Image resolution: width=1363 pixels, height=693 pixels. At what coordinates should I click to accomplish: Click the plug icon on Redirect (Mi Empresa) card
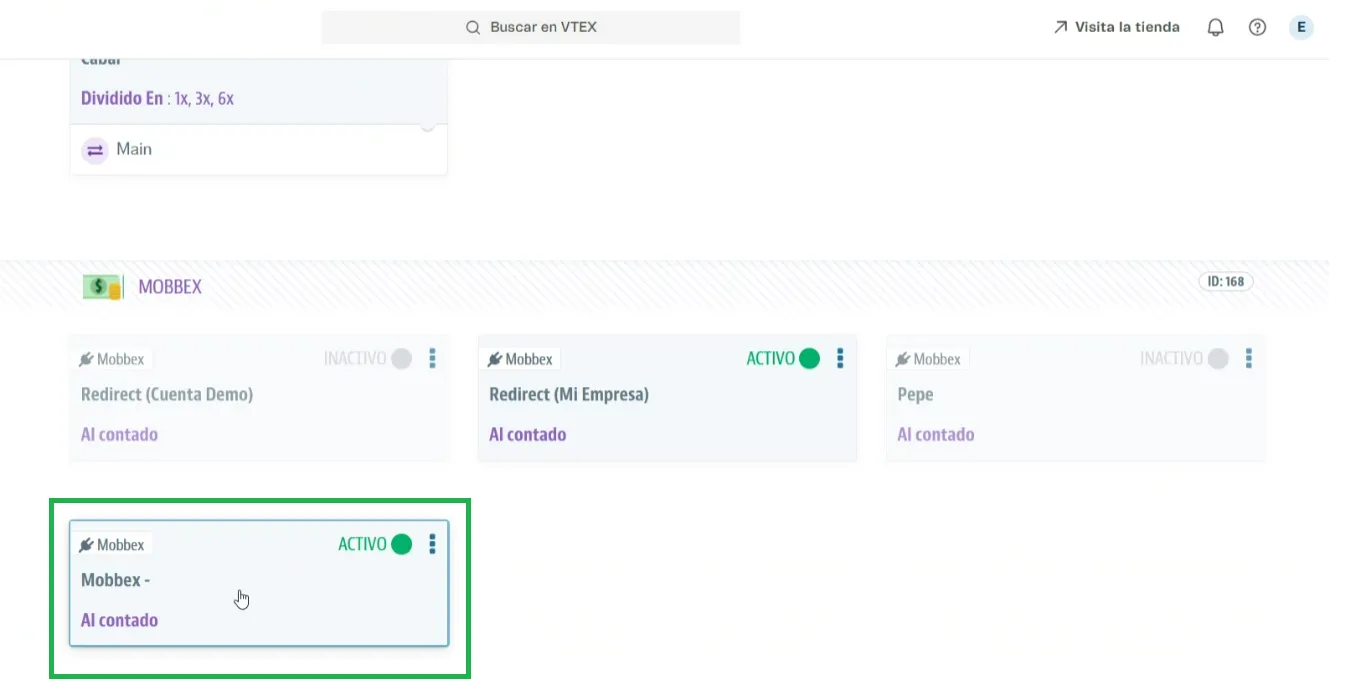click(495, 360)
